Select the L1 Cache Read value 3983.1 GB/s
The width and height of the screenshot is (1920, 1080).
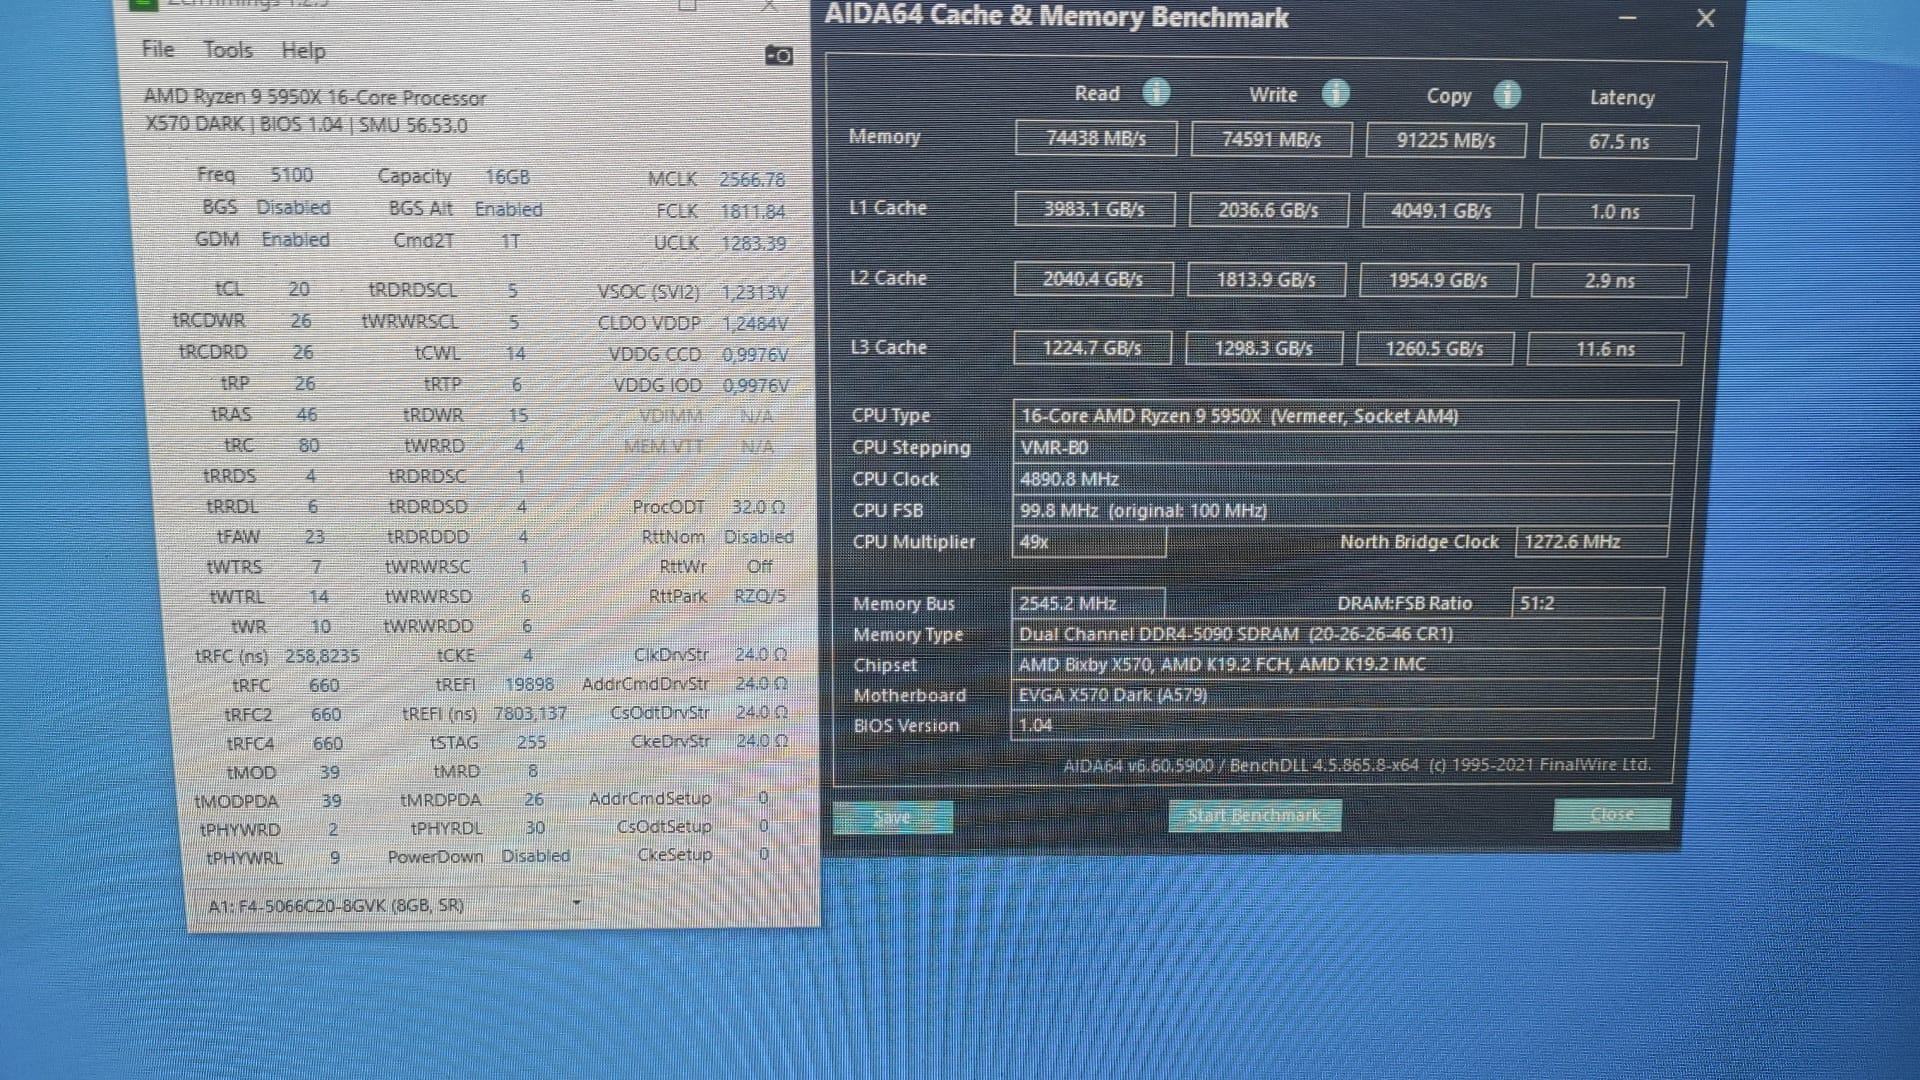pyautogui.click(x=1094, y=209)
